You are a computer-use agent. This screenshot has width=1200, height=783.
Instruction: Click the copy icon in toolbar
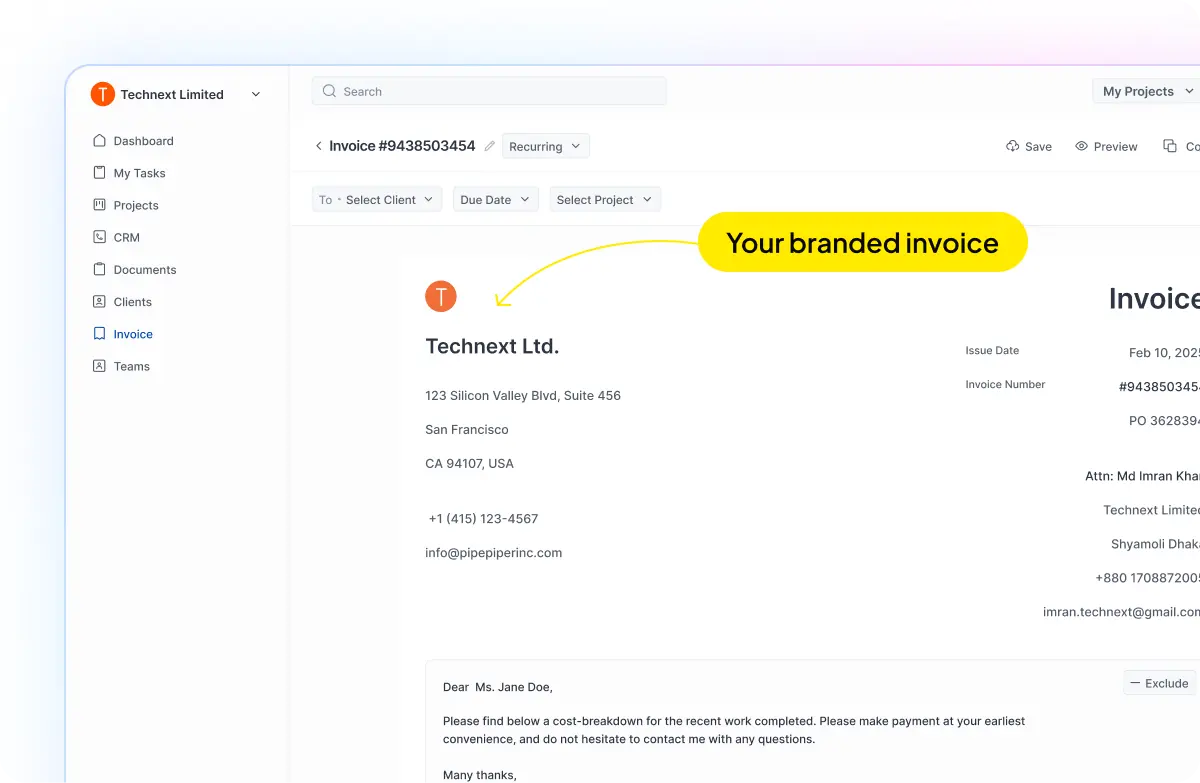coord(1170,146)
